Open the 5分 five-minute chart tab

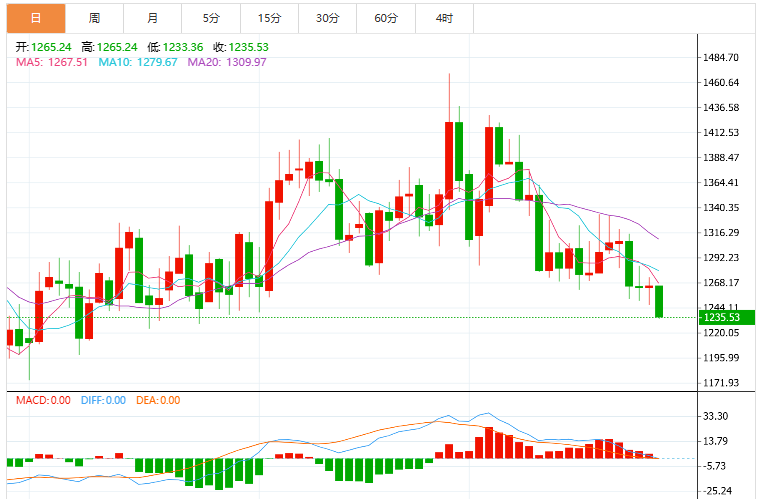(x=211, y=18)
